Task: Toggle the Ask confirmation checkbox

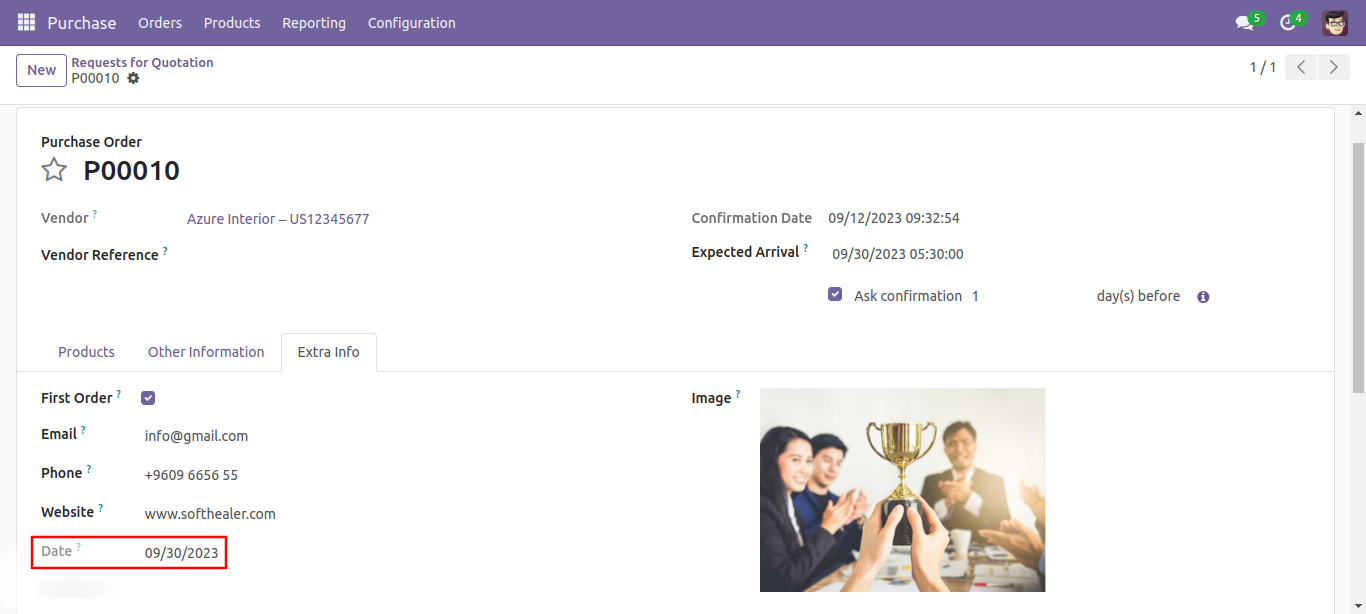Action: [x=835, y=295]
